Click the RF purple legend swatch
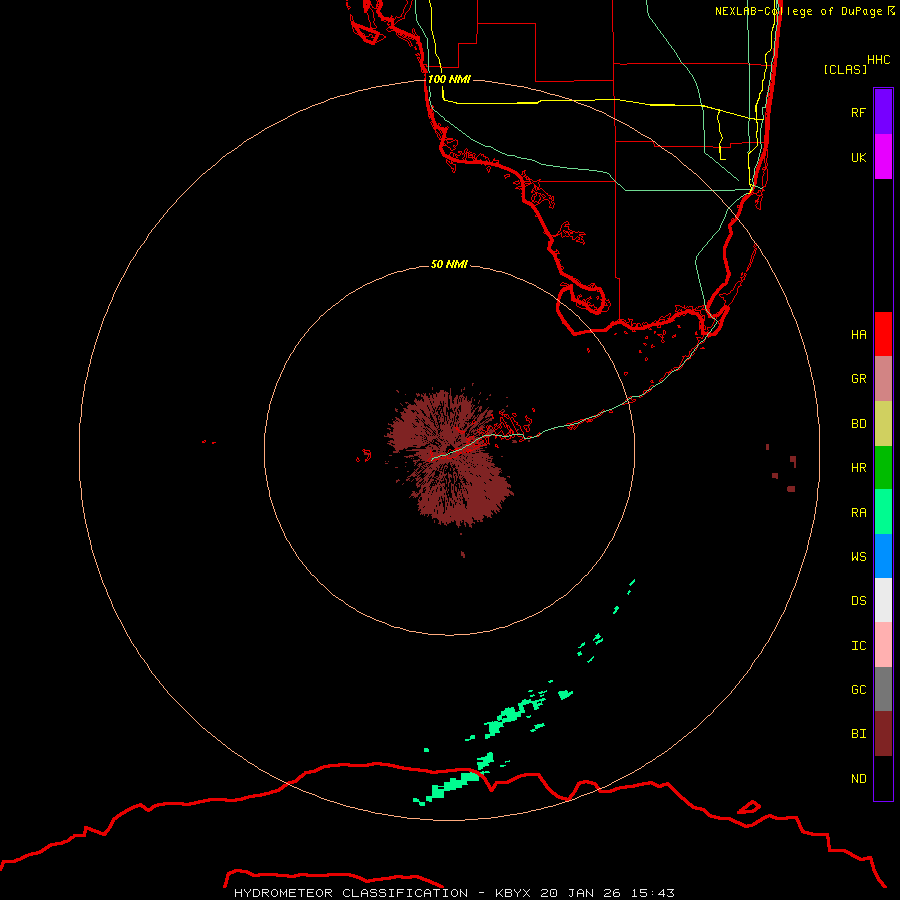Viewport: 900px width, 900px height. pyautogui.click(x=883, y=112)
